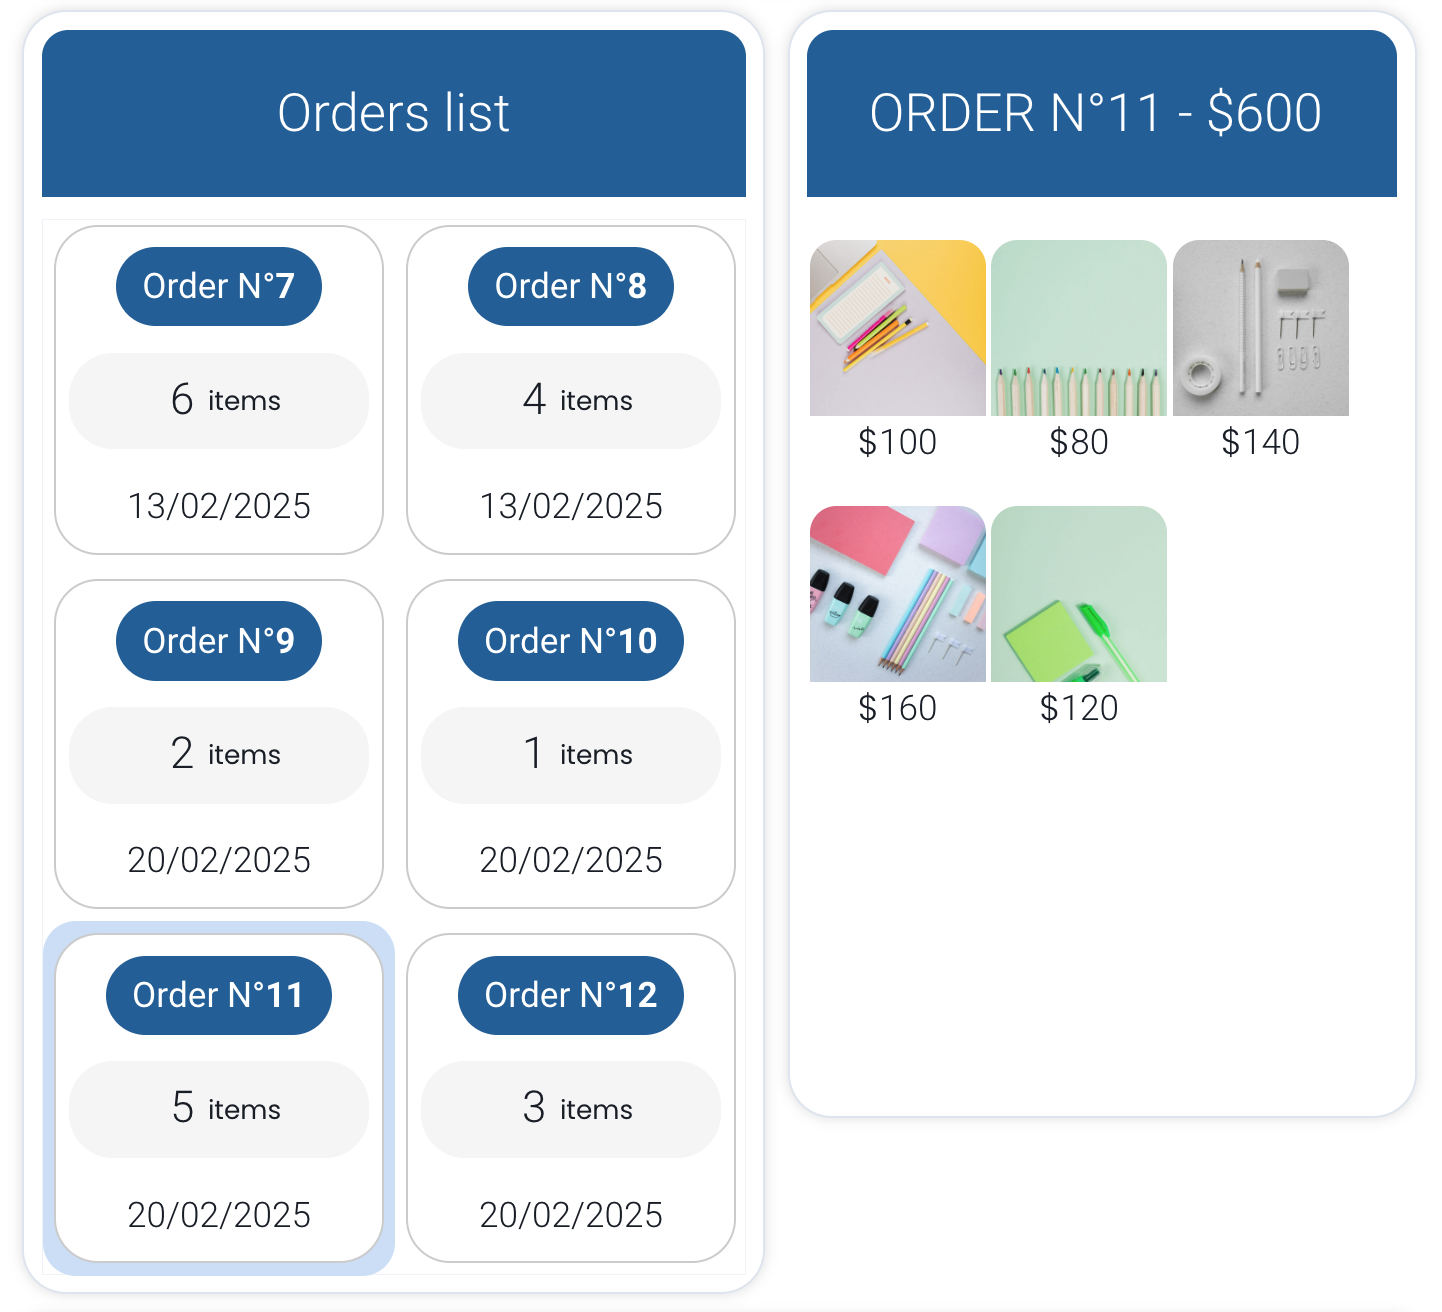1442x1312 pixels.
Task: Open the Order N°7 badge
Action: [x=219, y=286]
